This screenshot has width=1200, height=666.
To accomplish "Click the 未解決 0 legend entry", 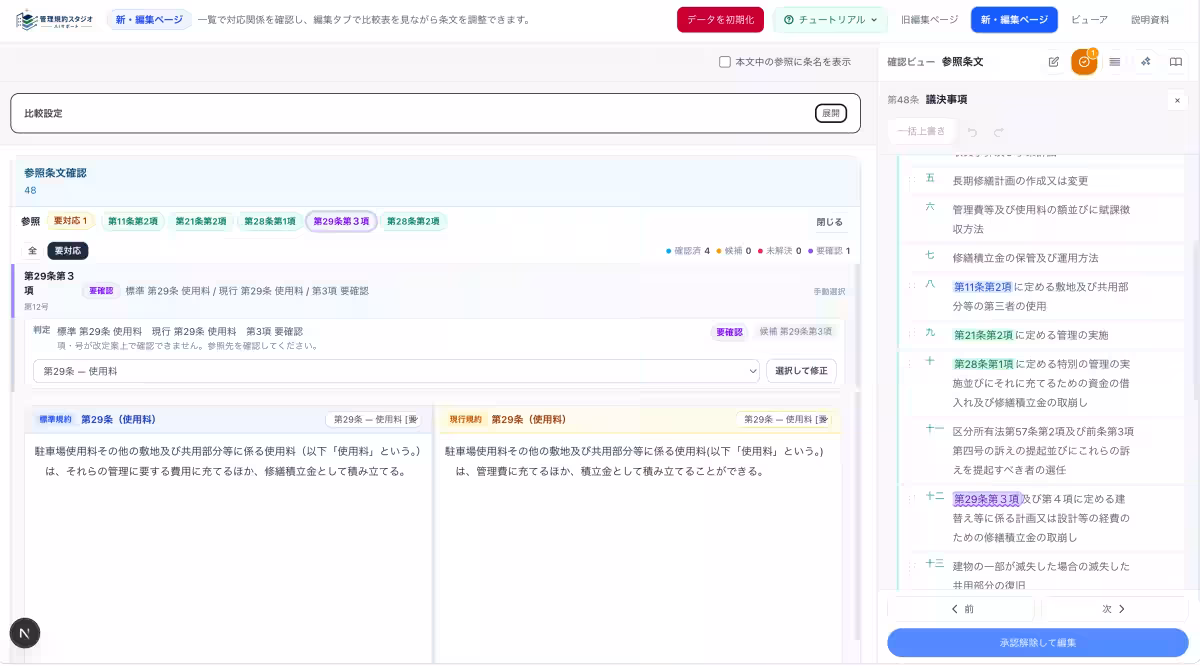I will click(780, 251).
